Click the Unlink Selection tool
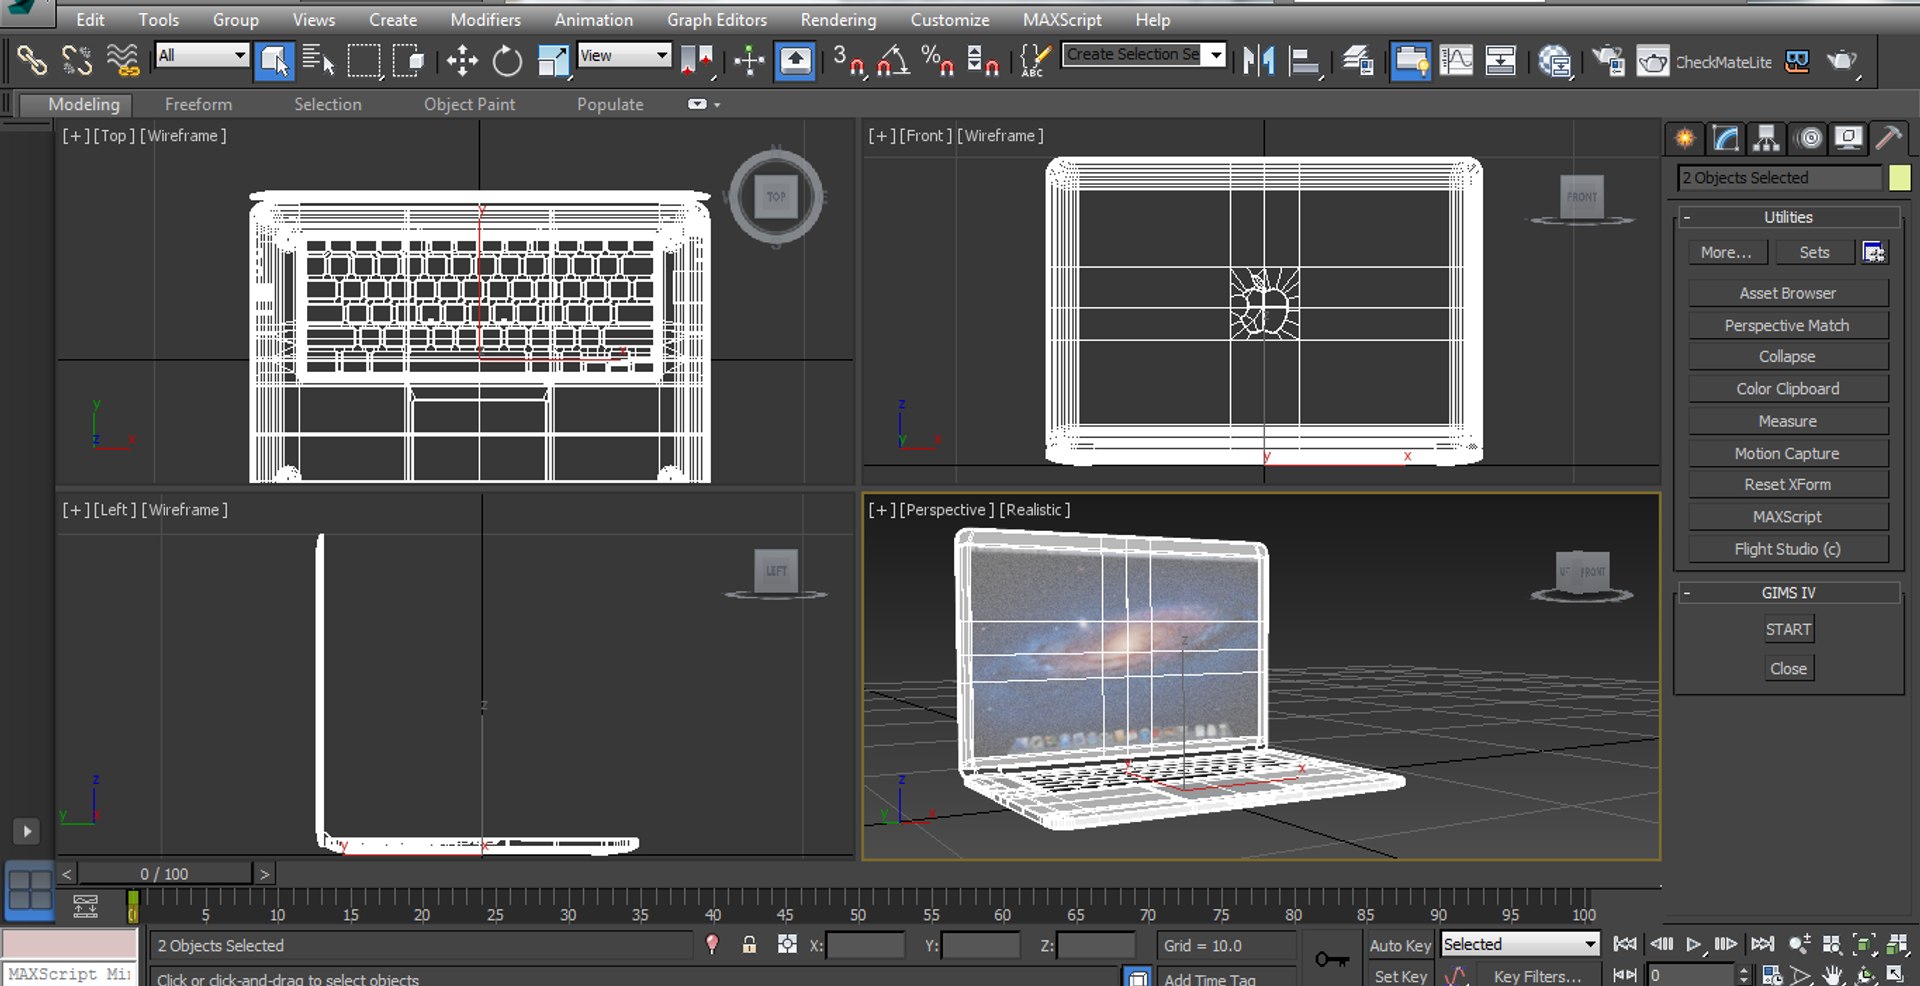The width and height of the screenshot is (1920, 986). (77, 61)
